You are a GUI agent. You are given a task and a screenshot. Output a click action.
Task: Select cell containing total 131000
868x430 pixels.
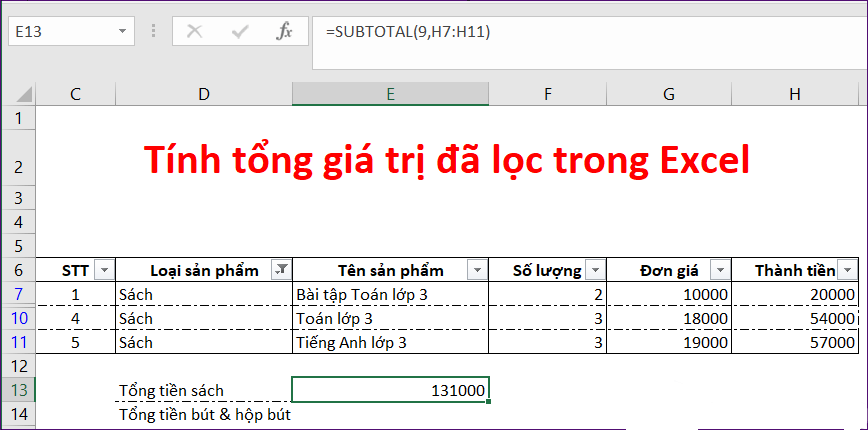(390, 390)
